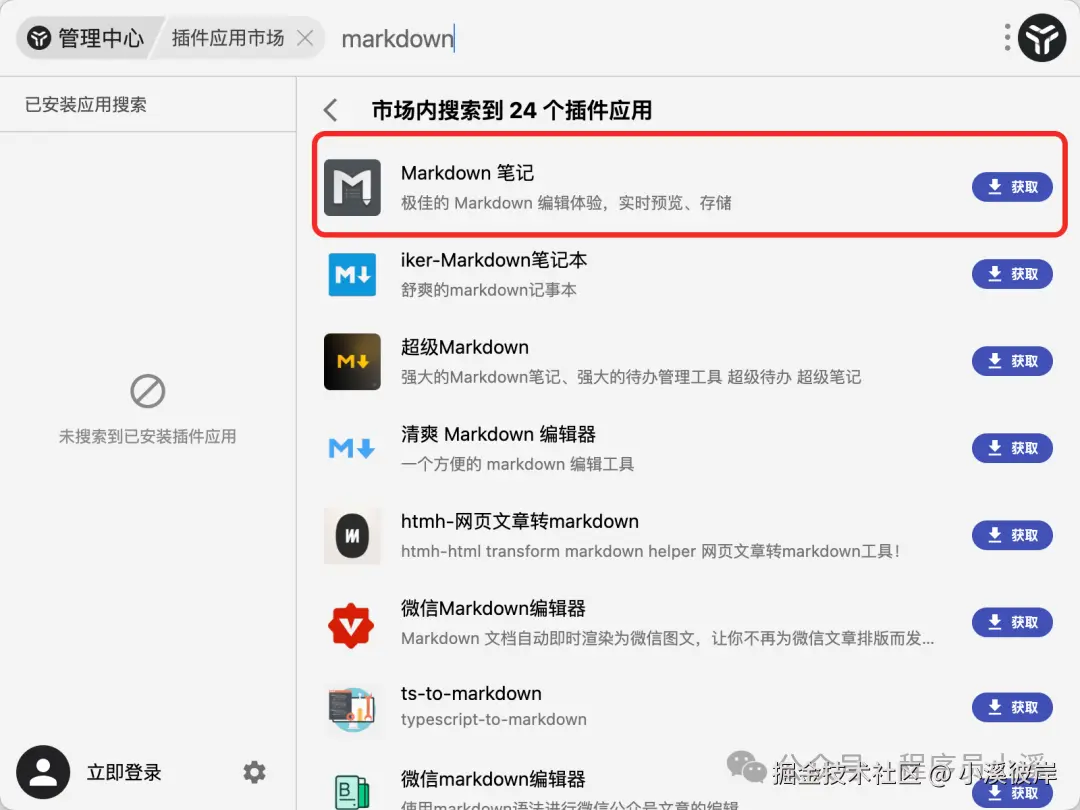The height and width of the screenshot is (810, 1080).
Task: Get the iker-Markdown笔记本 plugin
Action: [1012, 274]
